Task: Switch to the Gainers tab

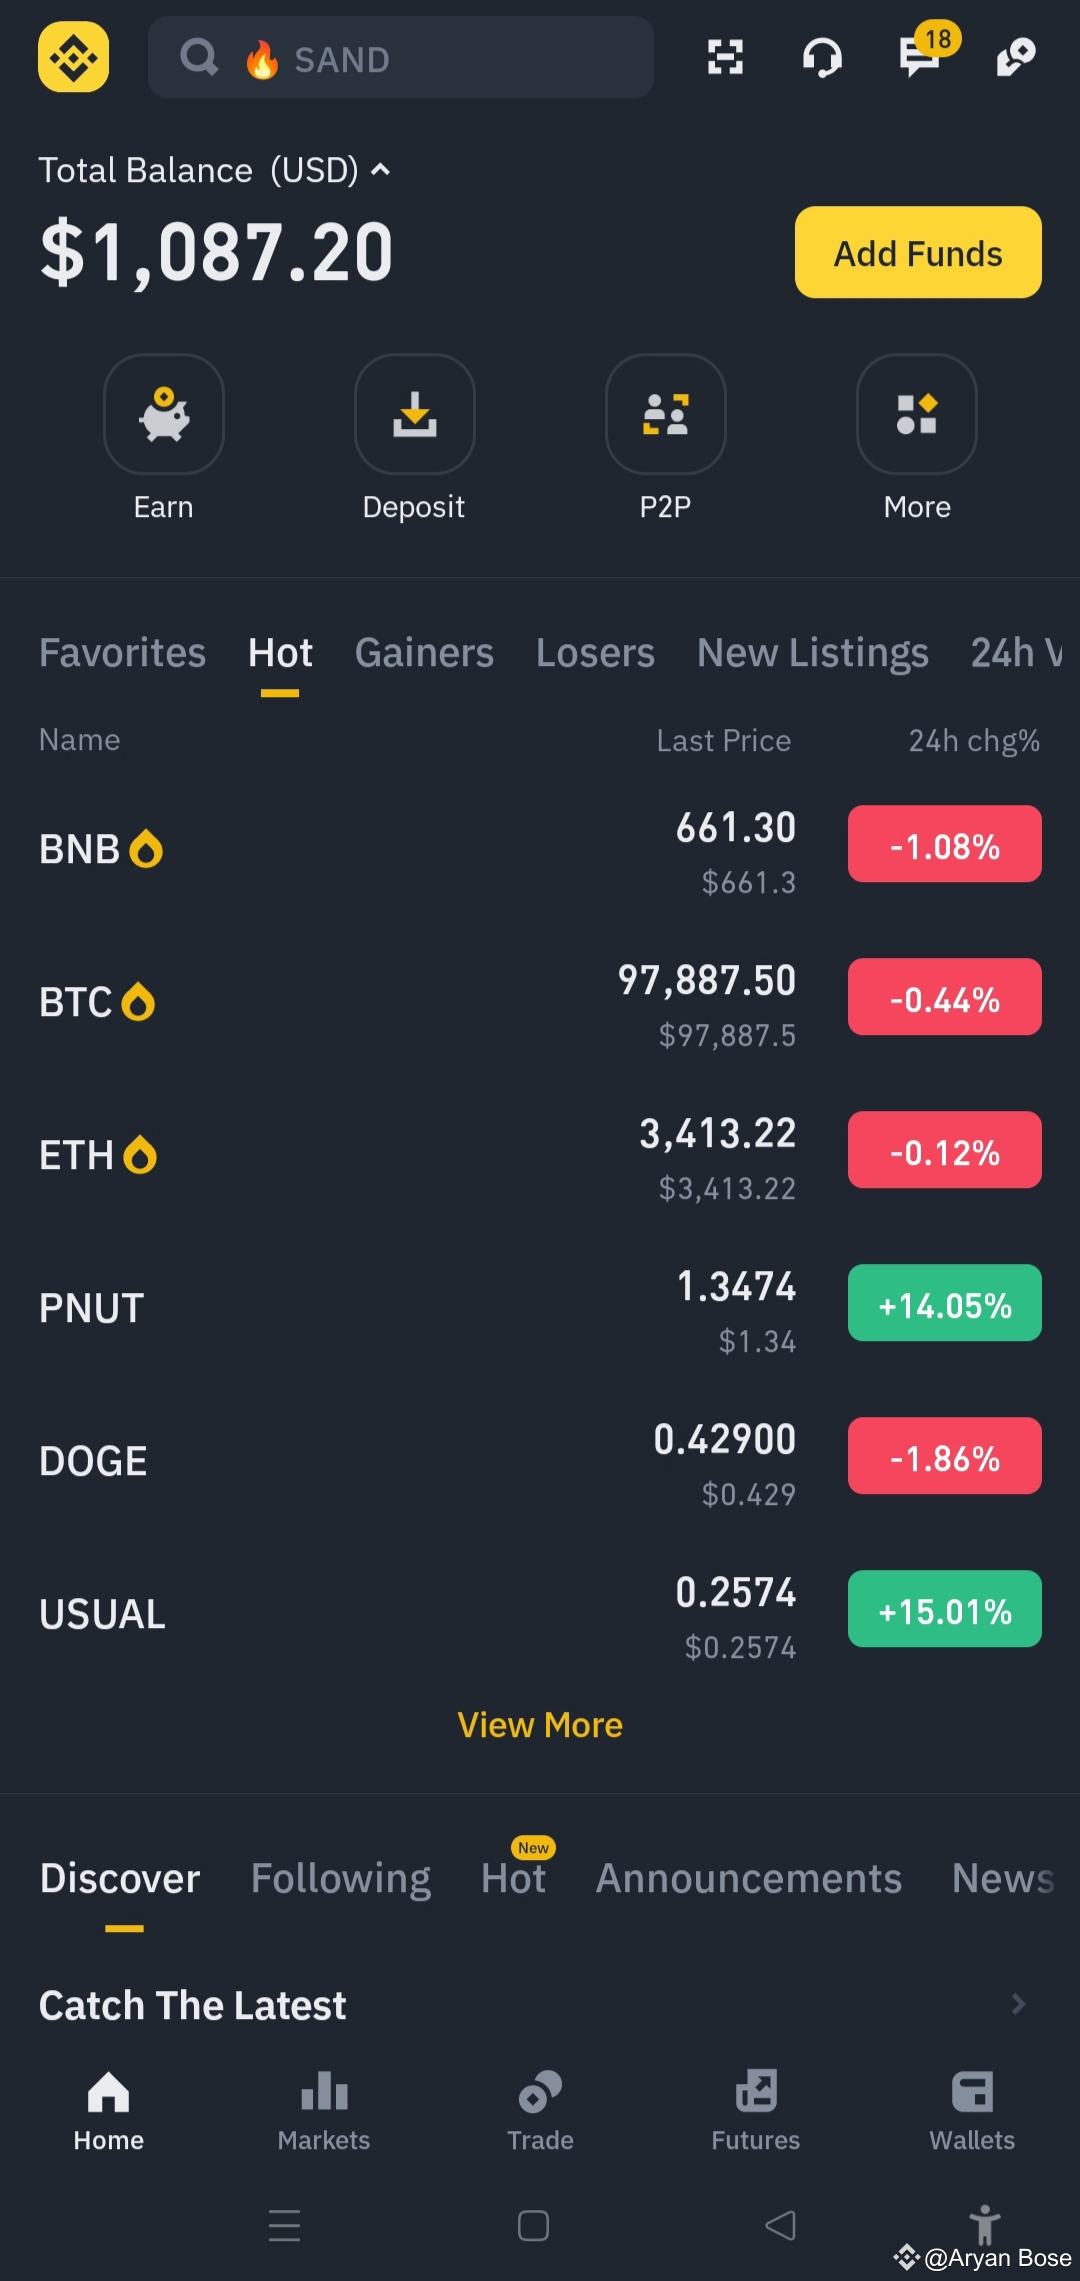Action: (424, 653)
